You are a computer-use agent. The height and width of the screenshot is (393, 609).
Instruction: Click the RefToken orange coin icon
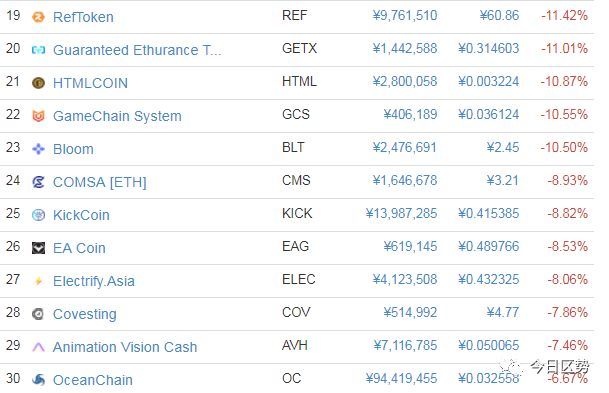(x=38, y=17)
